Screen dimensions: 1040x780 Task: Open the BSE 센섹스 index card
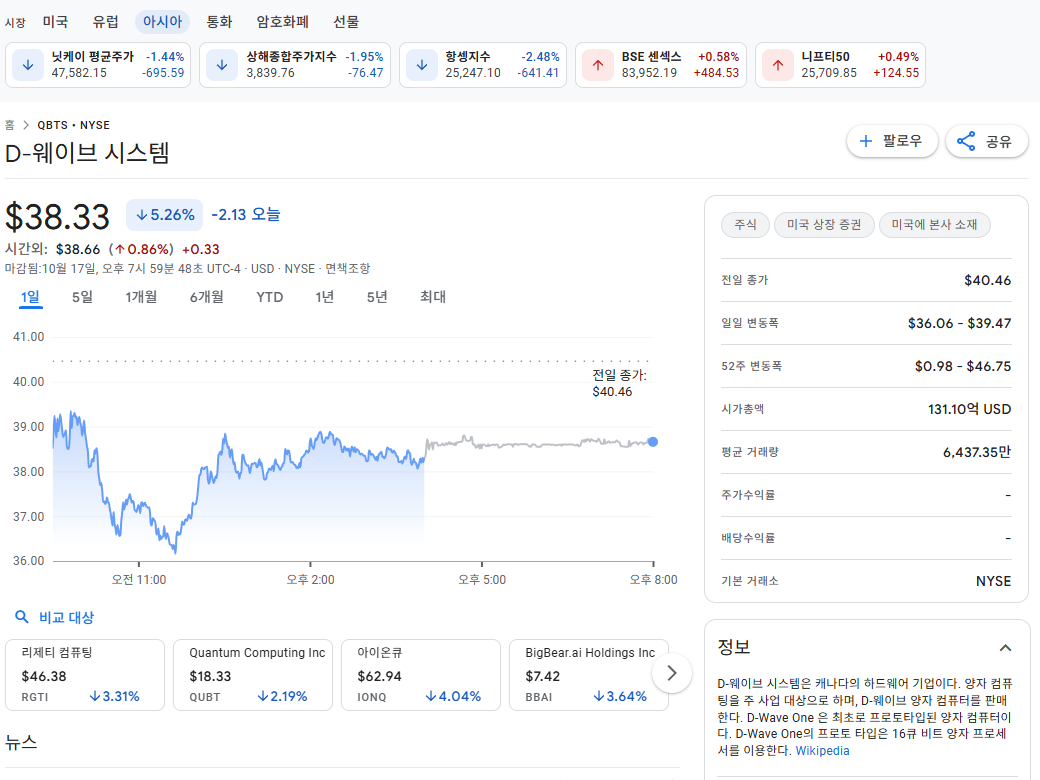click(661, 65)
